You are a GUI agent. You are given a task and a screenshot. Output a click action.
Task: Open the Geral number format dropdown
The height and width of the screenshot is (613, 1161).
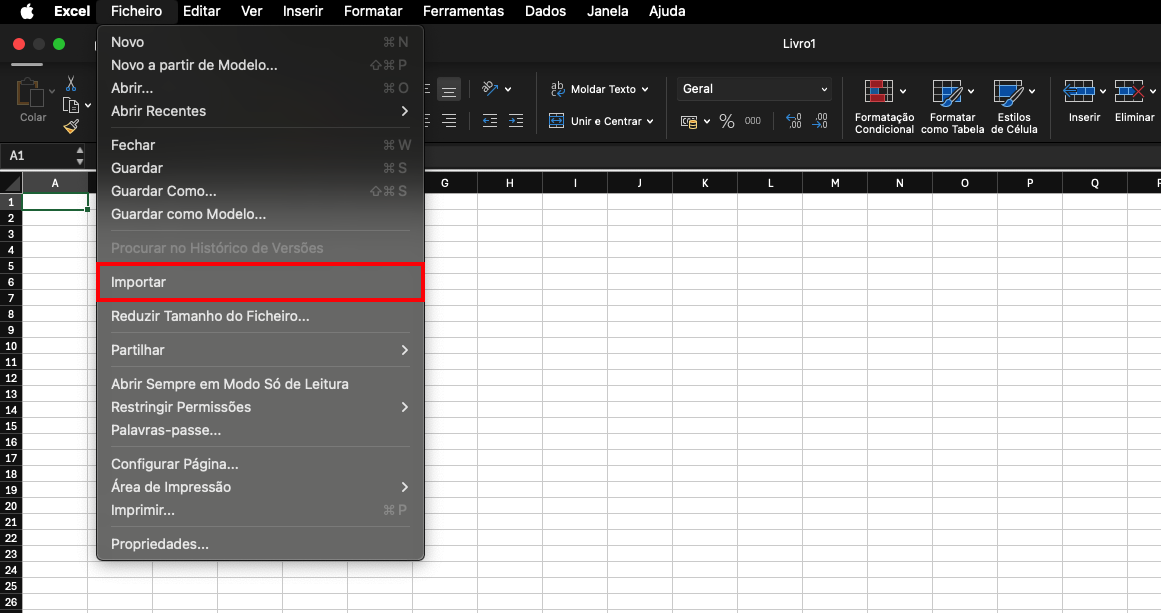754,89
